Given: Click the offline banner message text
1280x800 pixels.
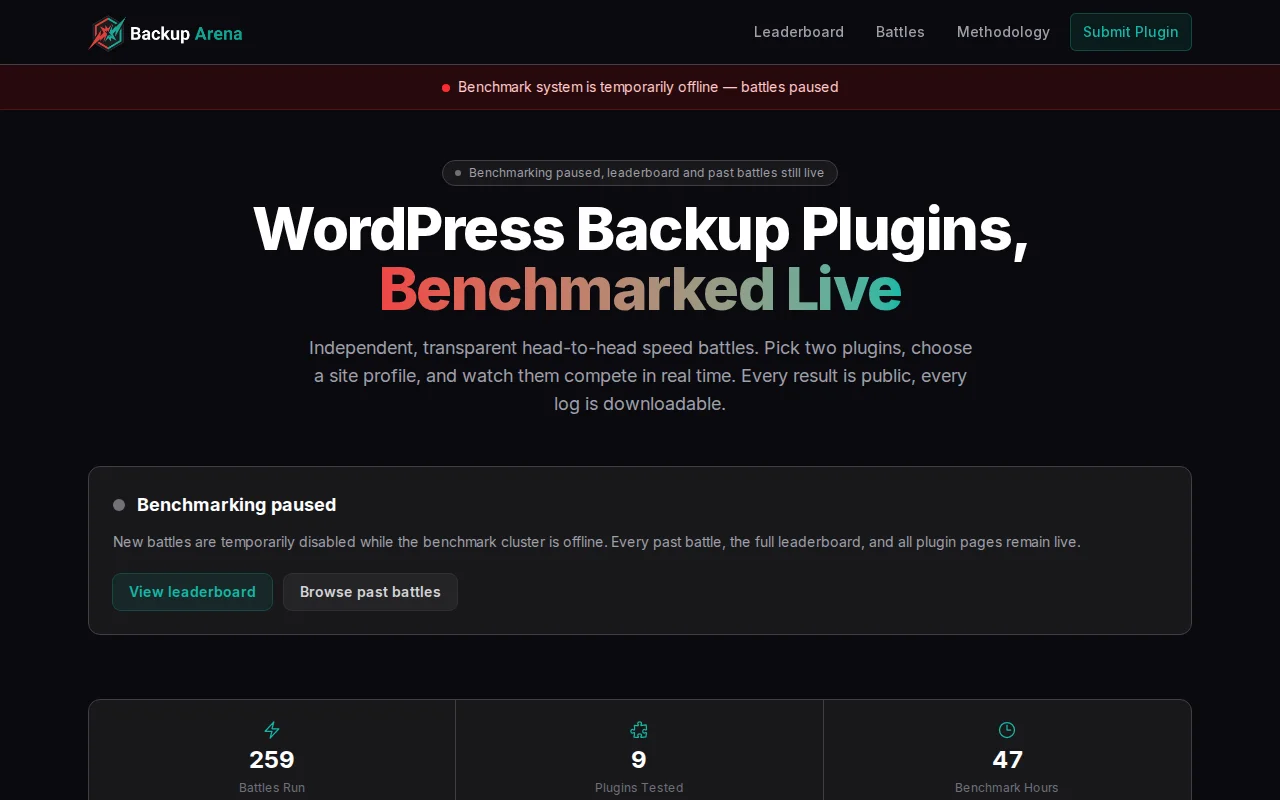Looking at the screenshot, I should 648,87.
